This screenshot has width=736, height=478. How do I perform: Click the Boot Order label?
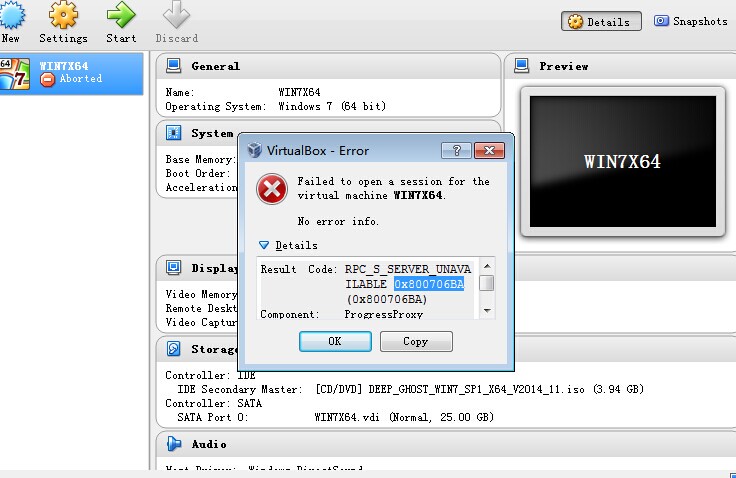[198, 173]
